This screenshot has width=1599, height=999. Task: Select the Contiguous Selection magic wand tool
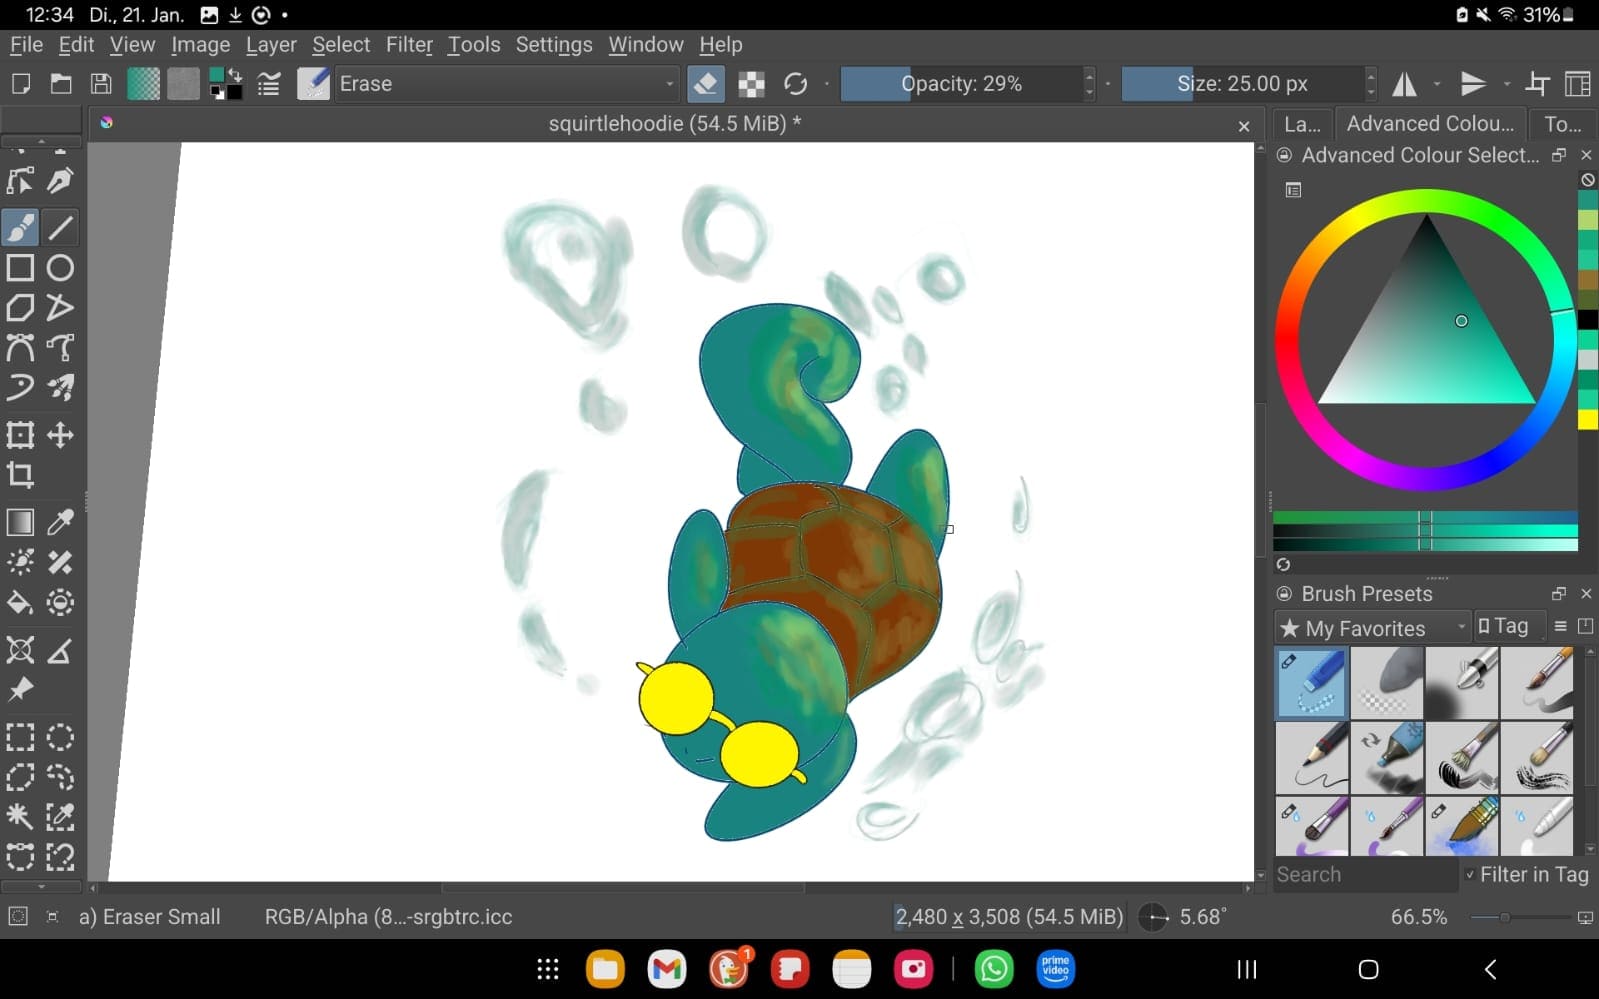pos(20,817)
